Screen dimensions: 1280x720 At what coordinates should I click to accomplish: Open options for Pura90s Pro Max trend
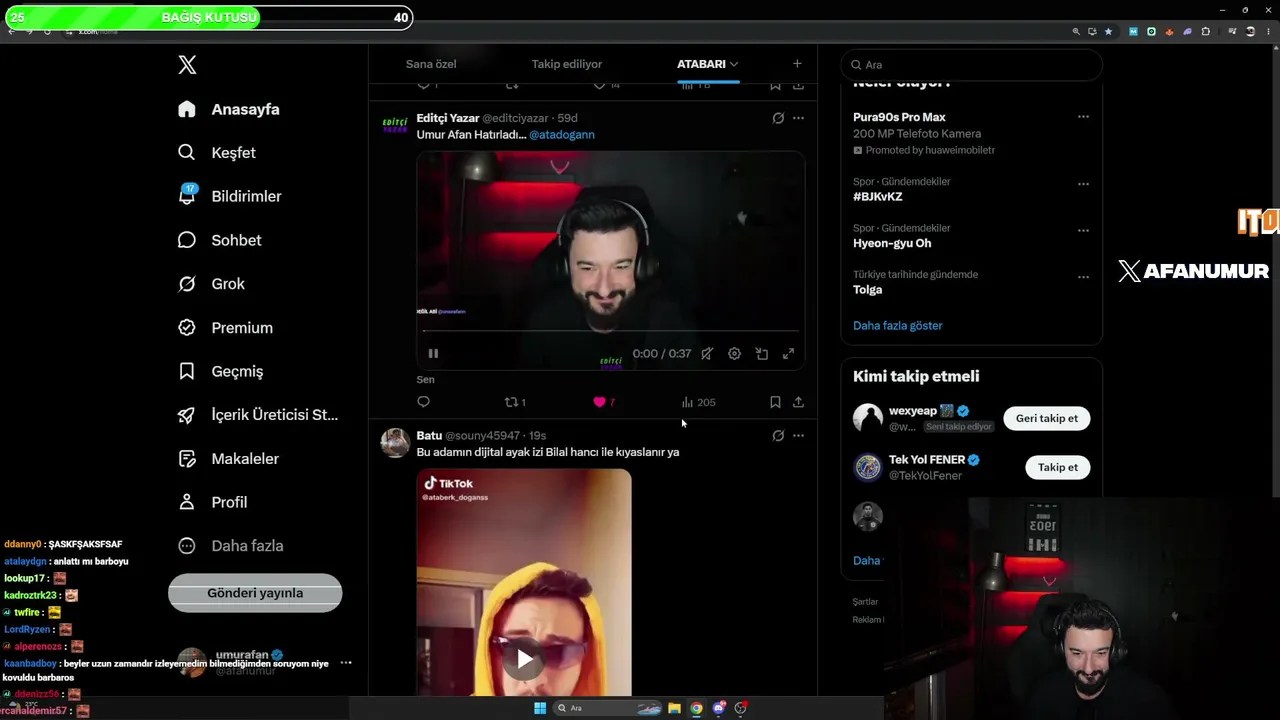tap(1083, 117)
